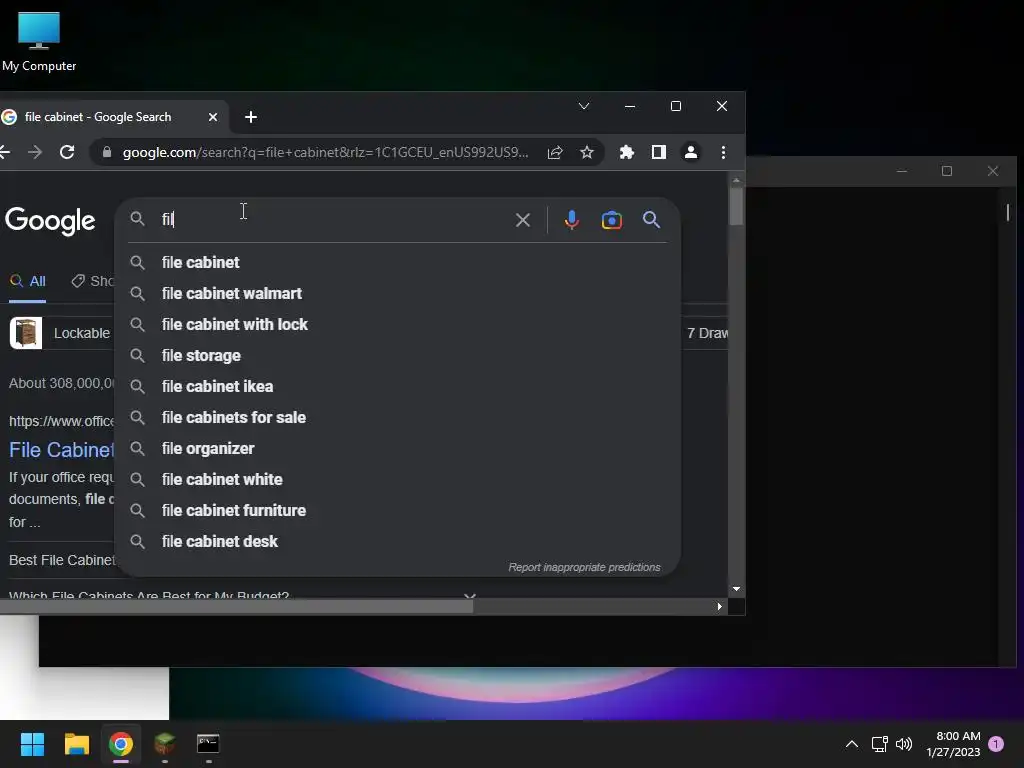Click inside the Google search input field
This screenshot has height=768, width=1024.
tap(333, 219)
